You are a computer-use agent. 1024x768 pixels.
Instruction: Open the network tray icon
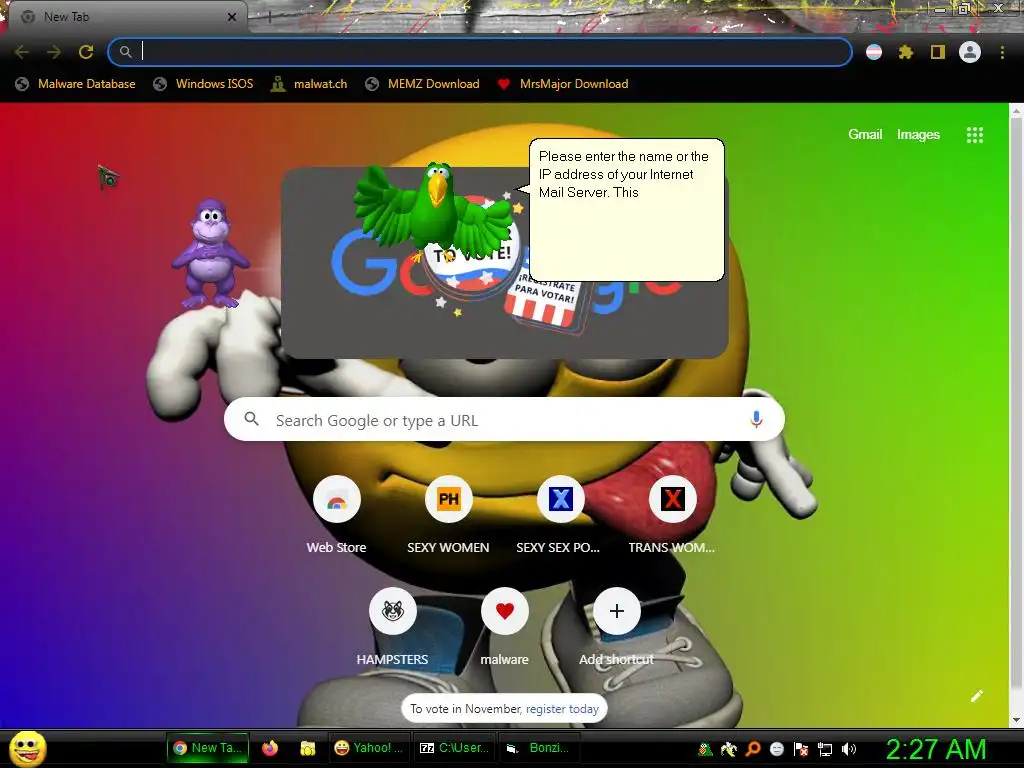point(825,749)
